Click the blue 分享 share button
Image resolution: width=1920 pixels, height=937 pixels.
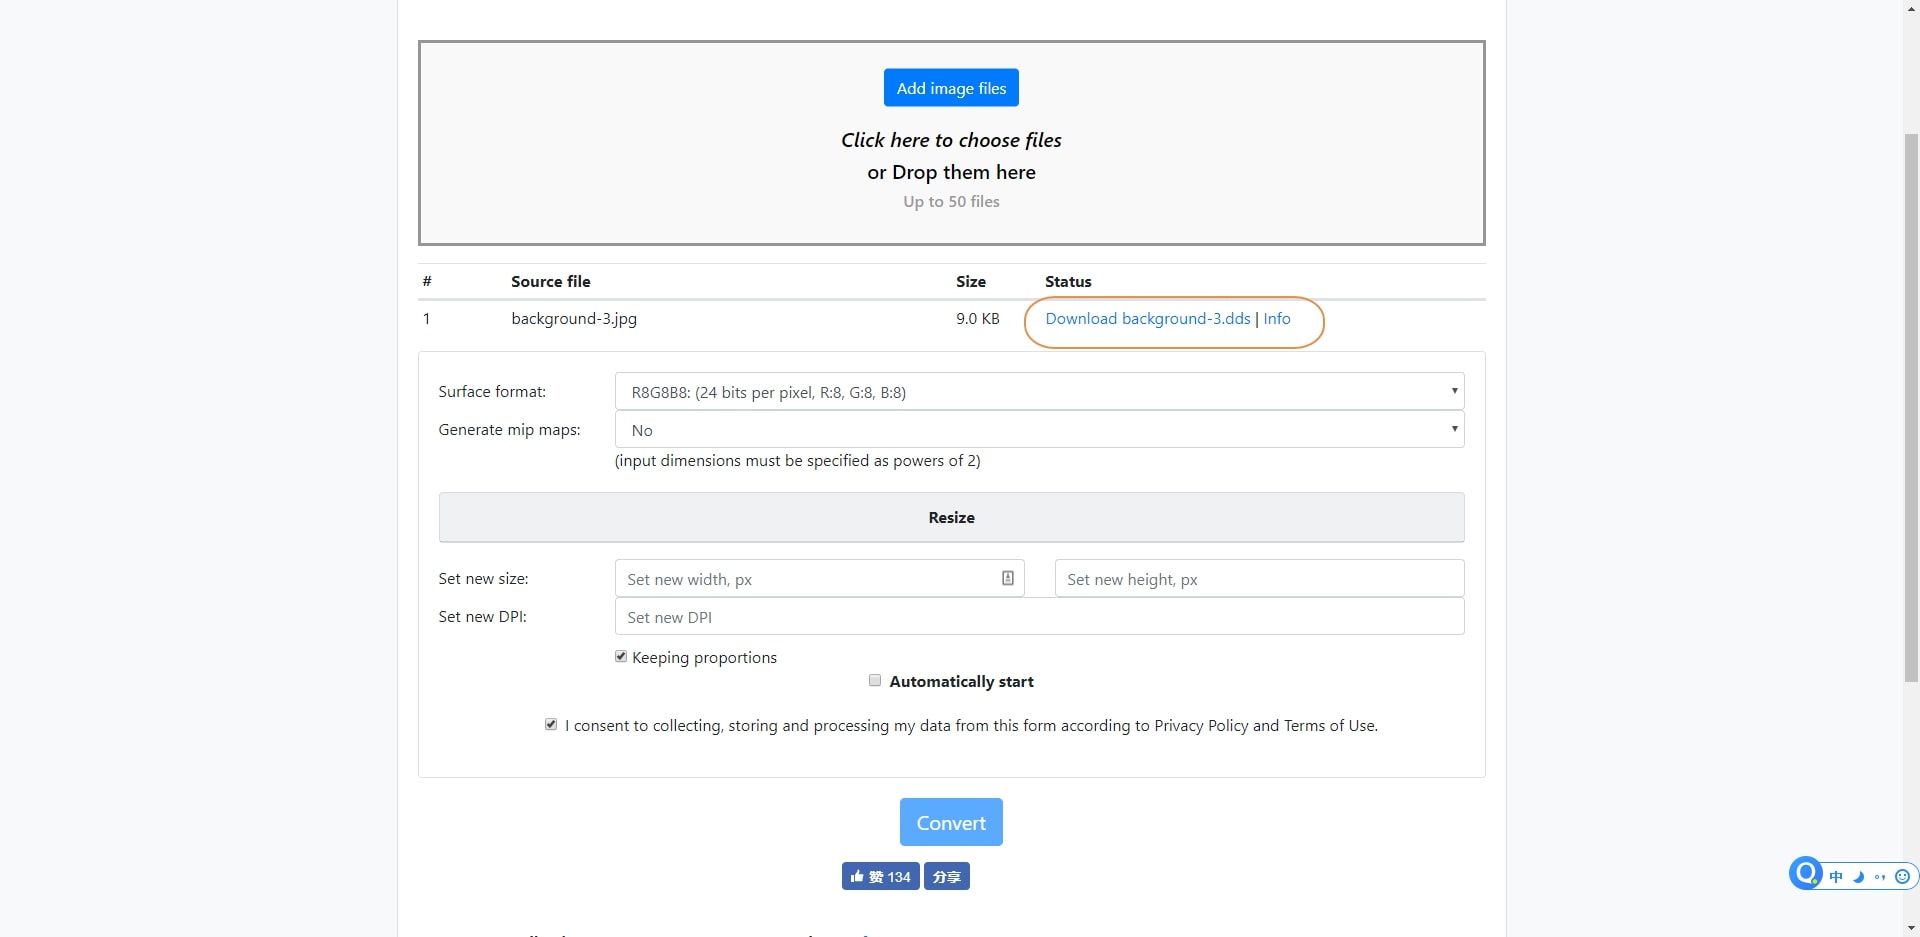click(x=946, y=877)
